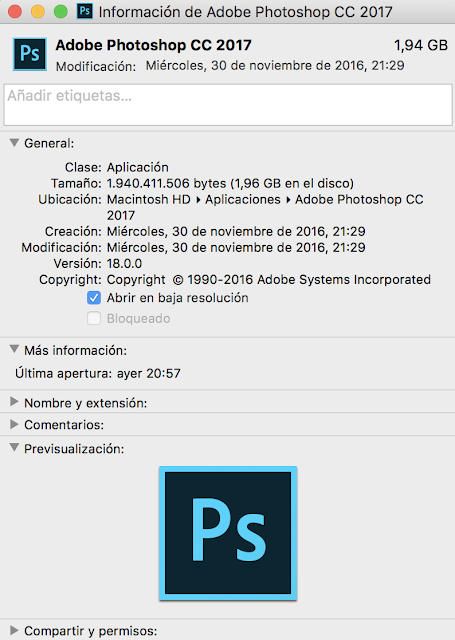
Task: Collapse the General section triangle
Action: coord(14,143)
